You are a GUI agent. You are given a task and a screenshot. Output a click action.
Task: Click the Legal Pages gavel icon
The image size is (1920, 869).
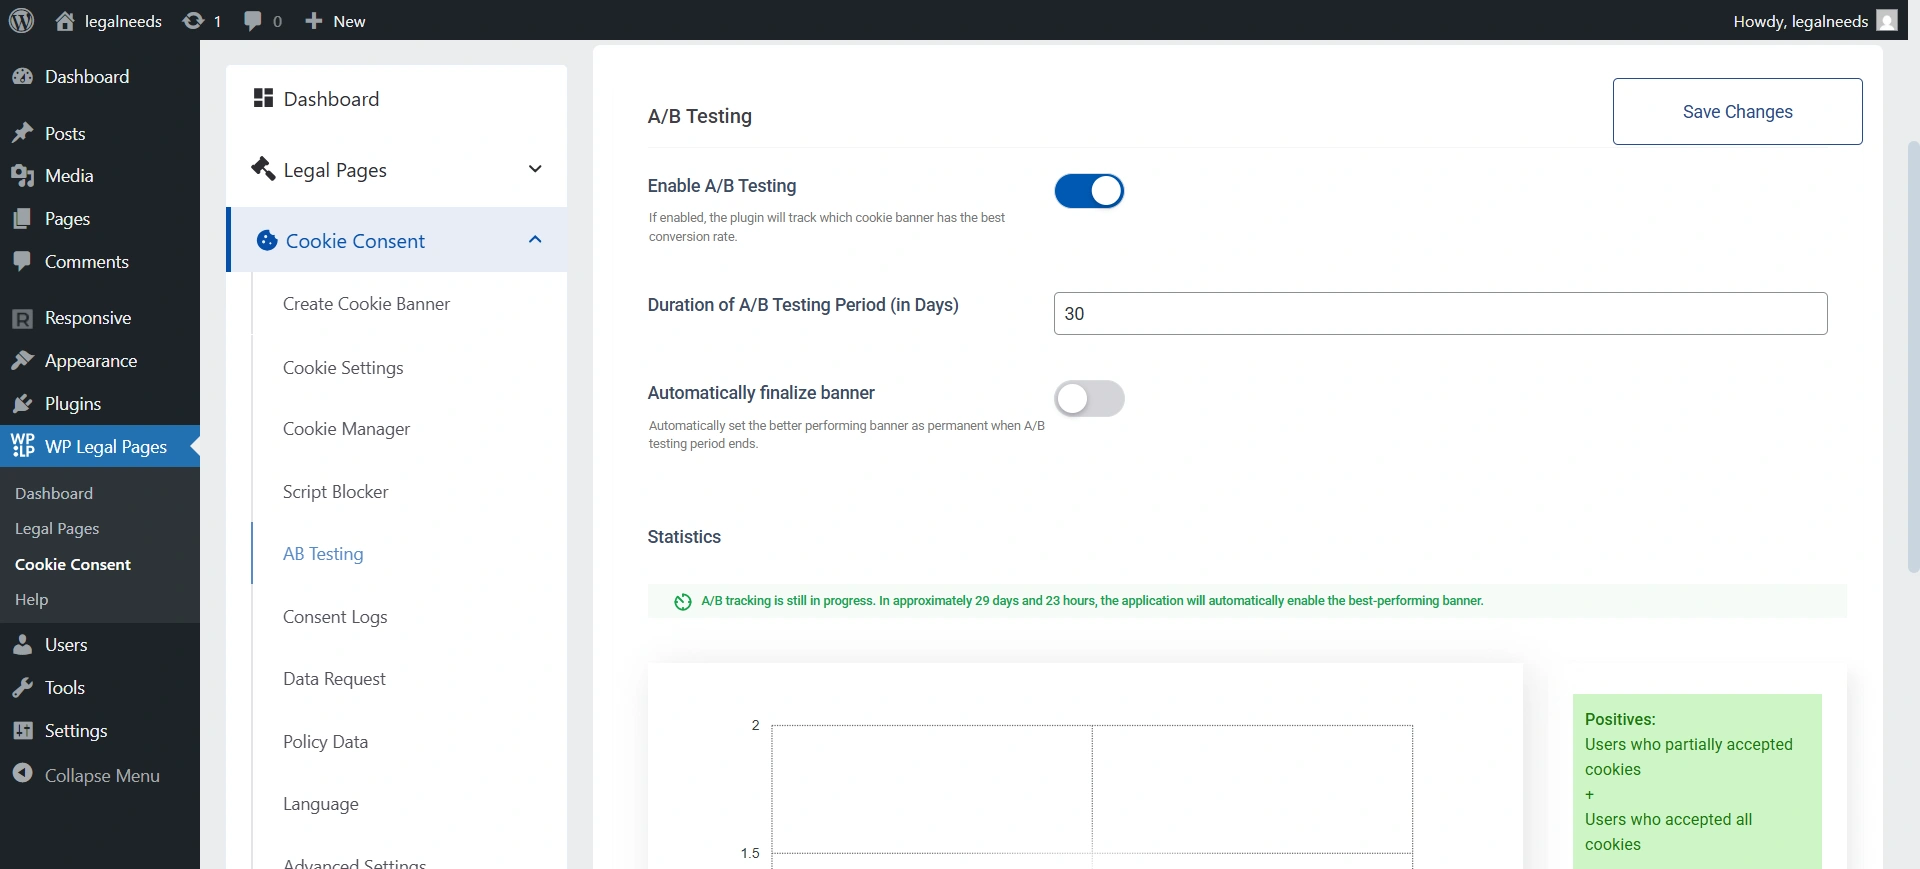tap(263, 168)
